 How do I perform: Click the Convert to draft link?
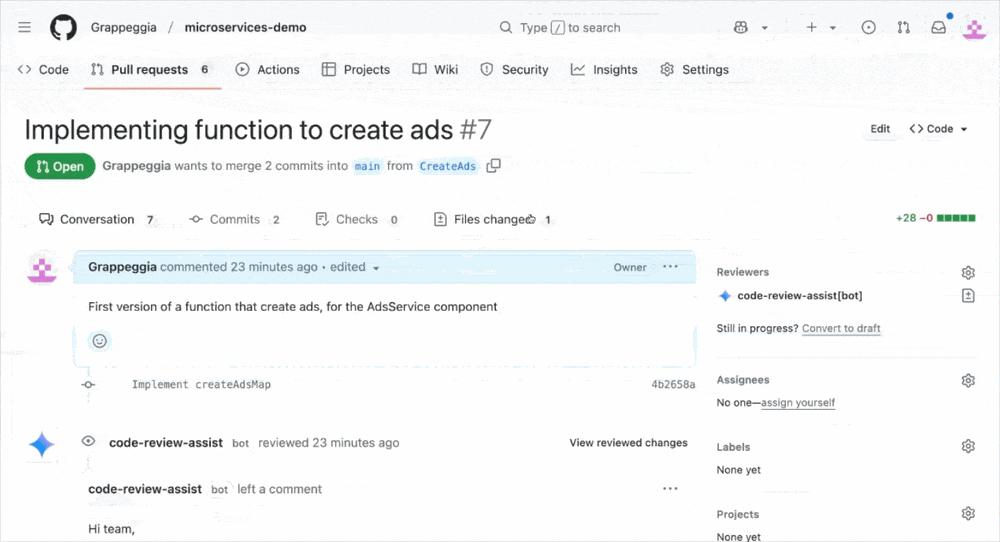coord(841,328)
